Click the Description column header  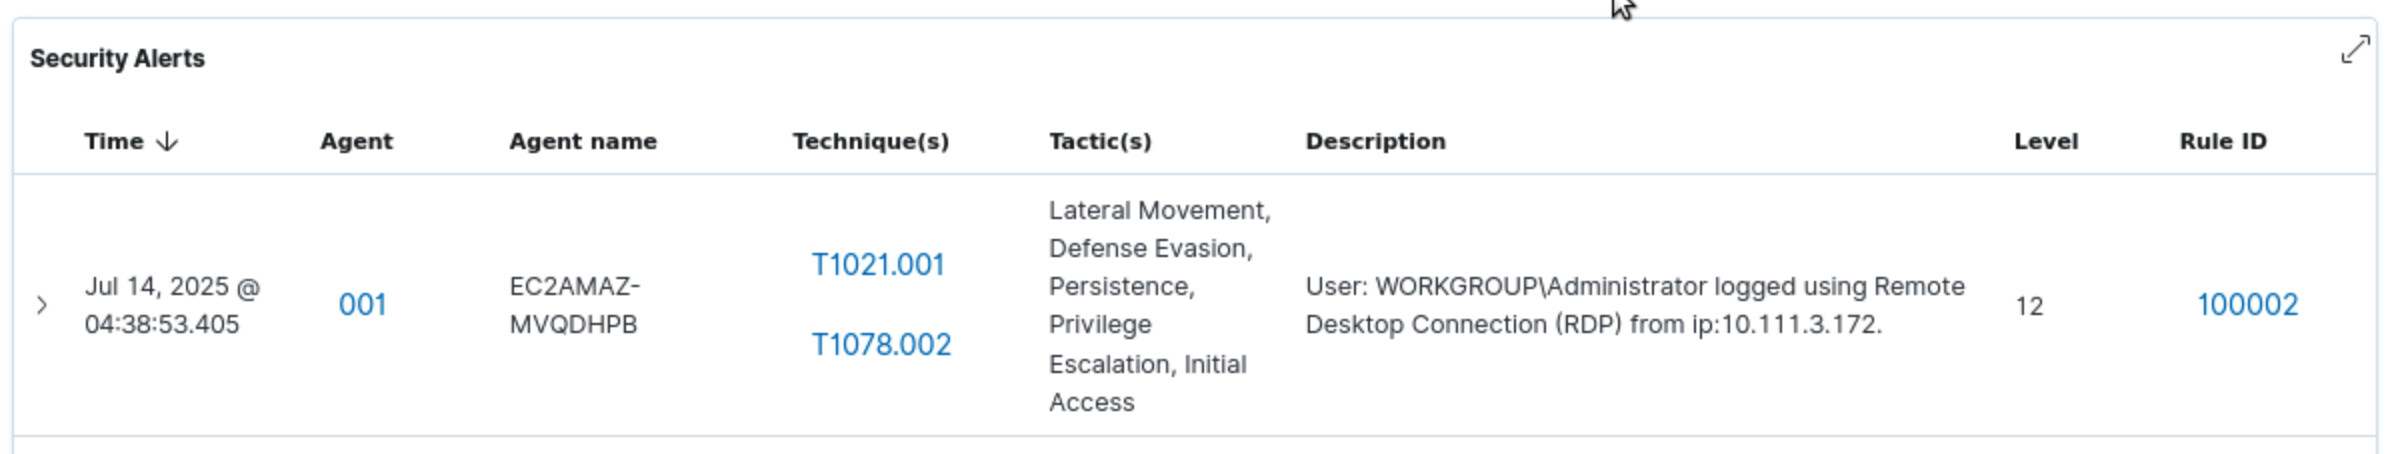(x=1375, y=142)
